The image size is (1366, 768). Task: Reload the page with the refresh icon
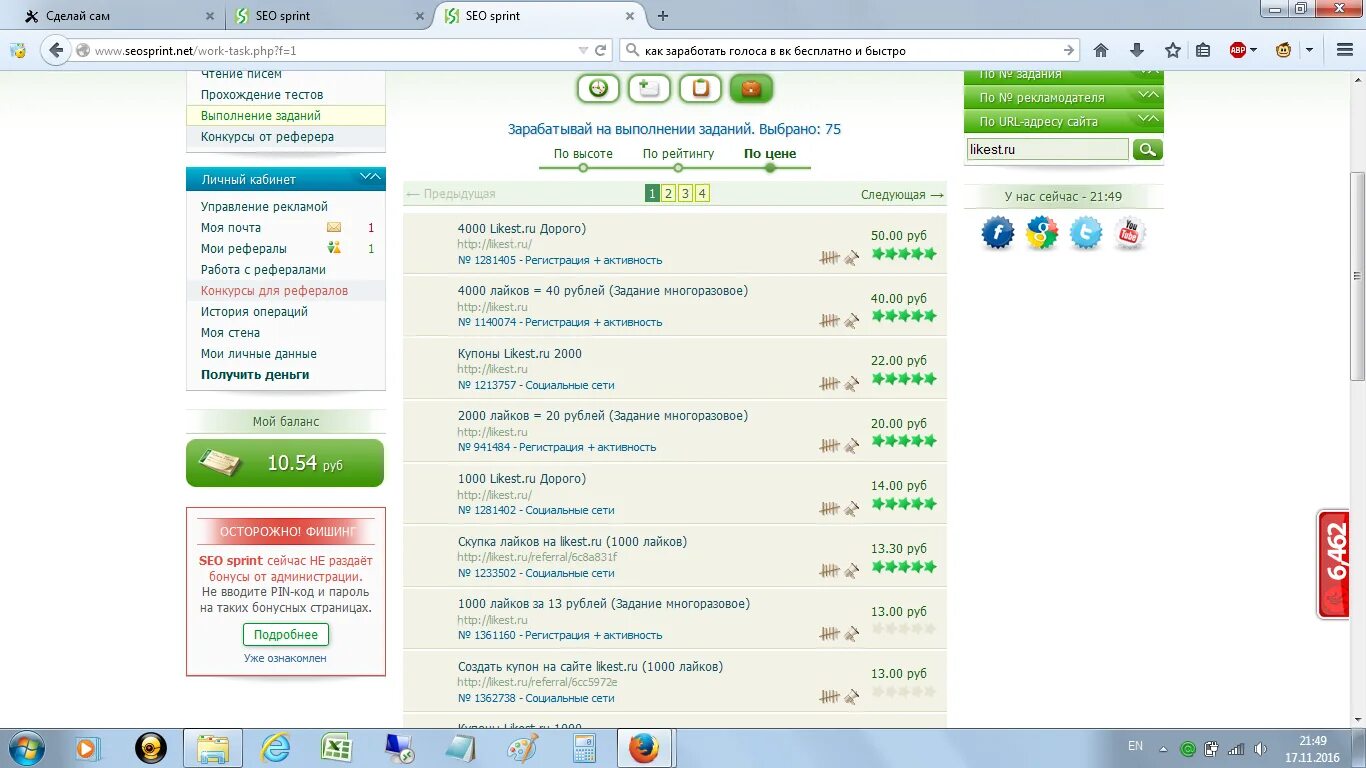point(601,50)
